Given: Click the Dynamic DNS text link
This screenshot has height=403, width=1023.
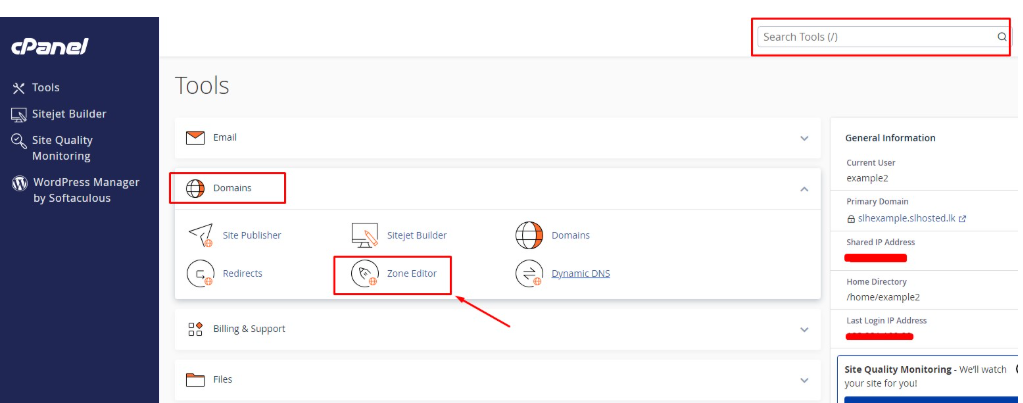Looking at the screenshot, I should (x=580, y=273).
